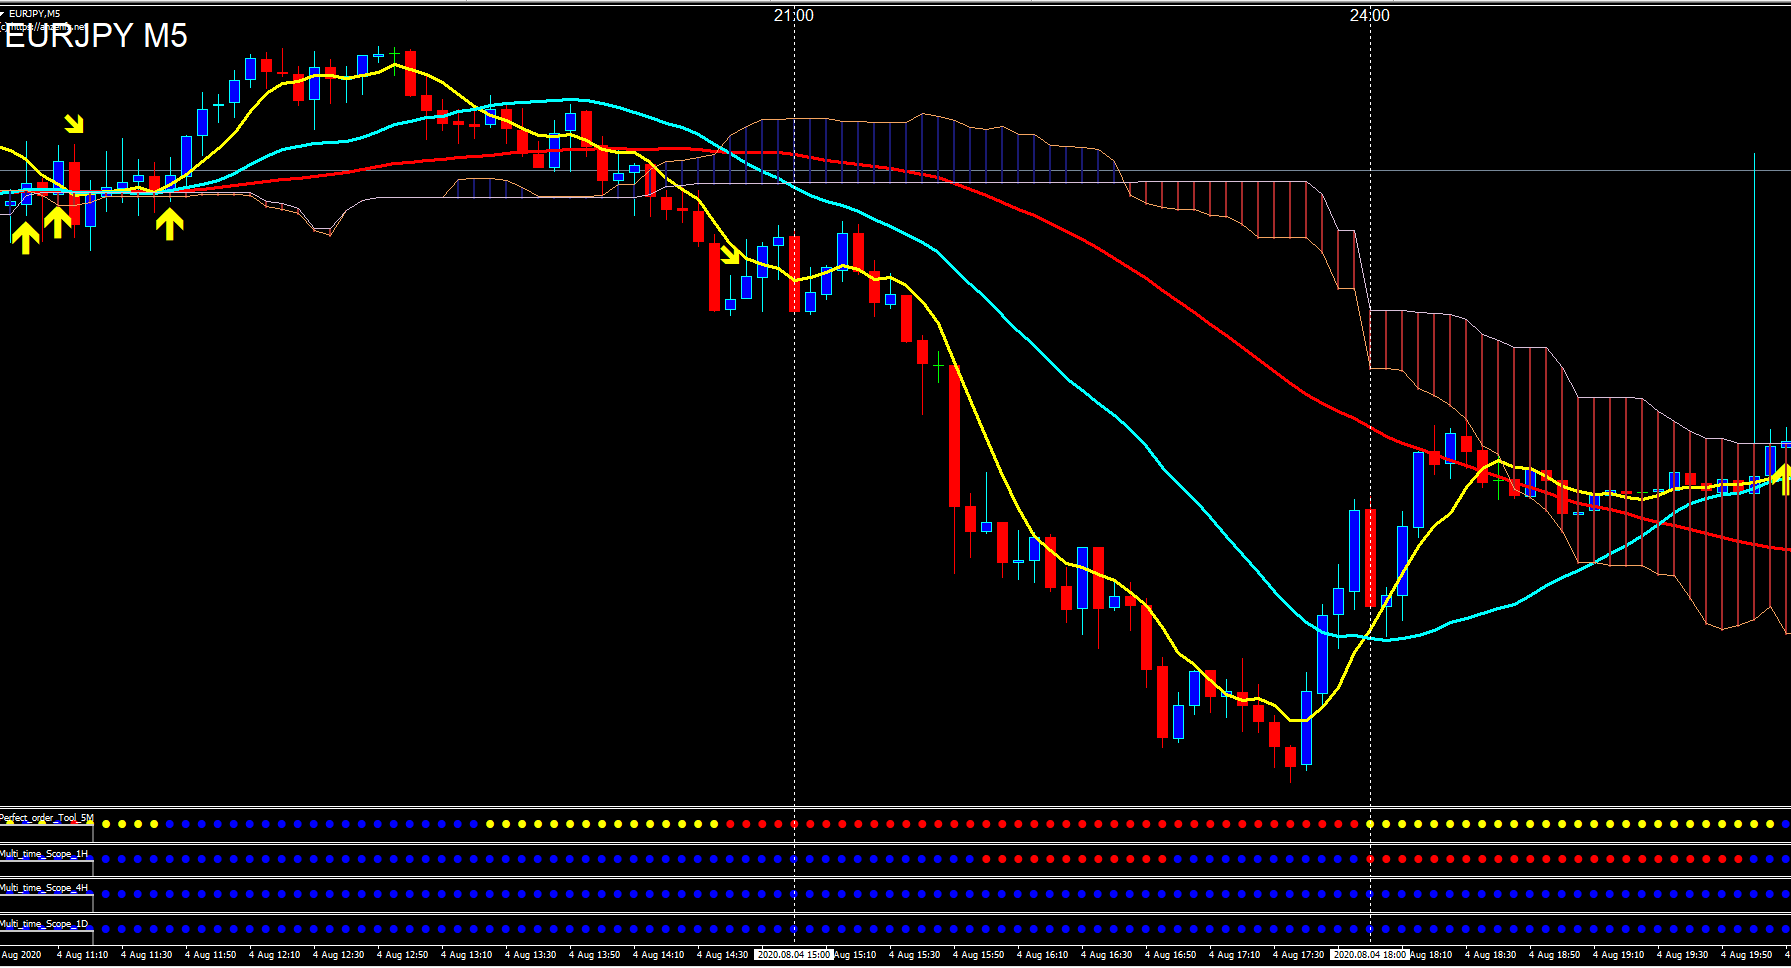Click the EURJPY,M5 chart title text
The height and width of the screenshot is (968, 1791).
pos(34,14)
